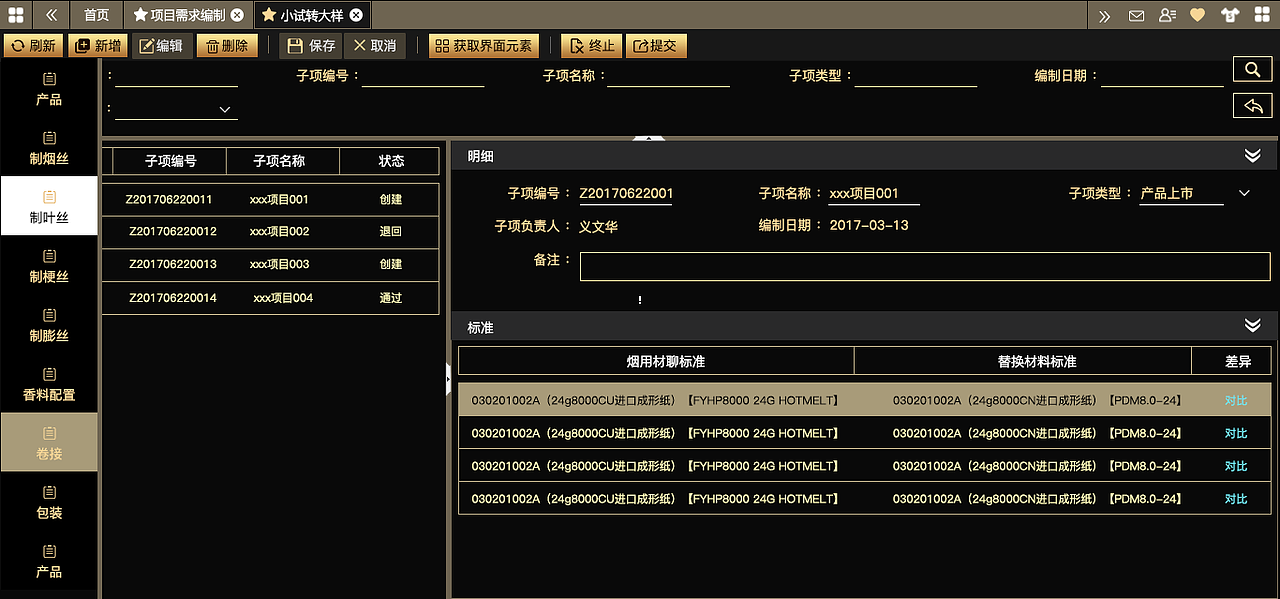This screenshot has height=599, width=1280.
Task: Click the 删除 delete icon
Action: [210, 45]
